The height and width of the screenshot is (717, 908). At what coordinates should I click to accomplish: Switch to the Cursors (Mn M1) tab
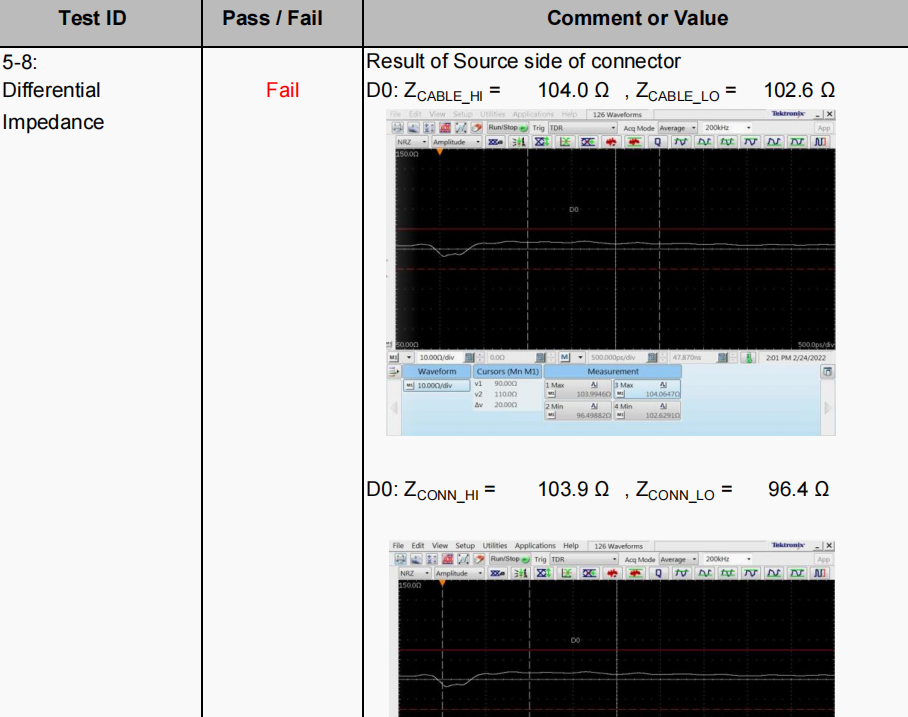(506, 371)
